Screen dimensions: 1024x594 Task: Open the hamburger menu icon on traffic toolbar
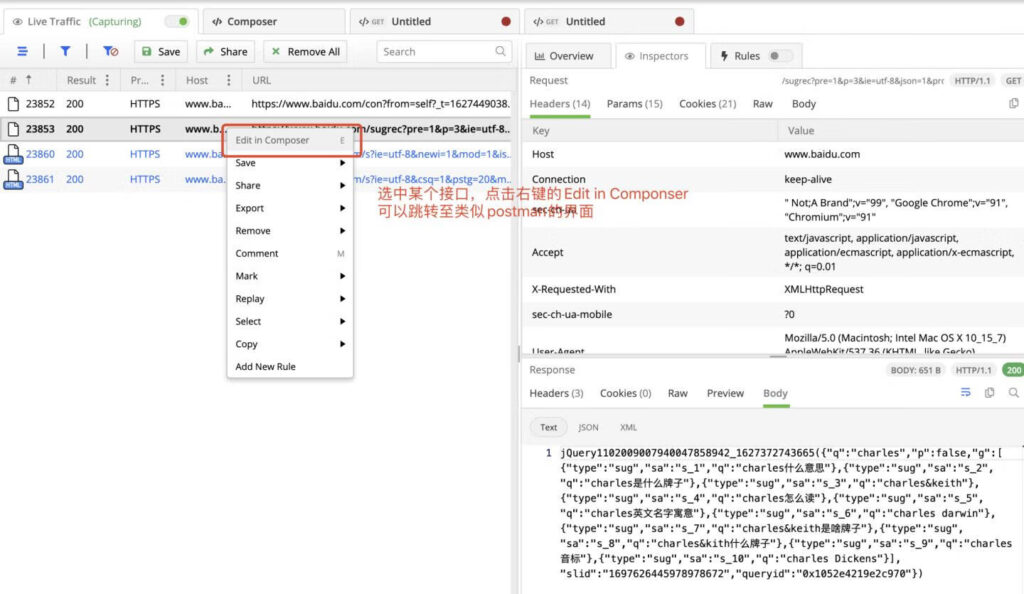(x=22, y=51)
